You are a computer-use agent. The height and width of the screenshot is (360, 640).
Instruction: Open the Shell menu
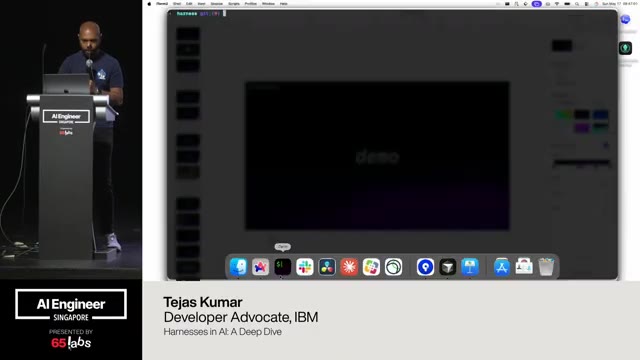[x=177, y=4]
